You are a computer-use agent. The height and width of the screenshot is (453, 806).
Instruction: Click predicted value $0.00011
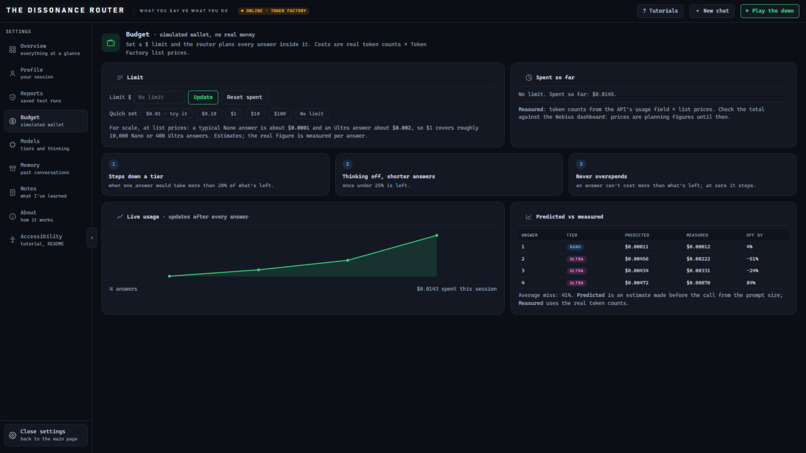click(636, 247)
